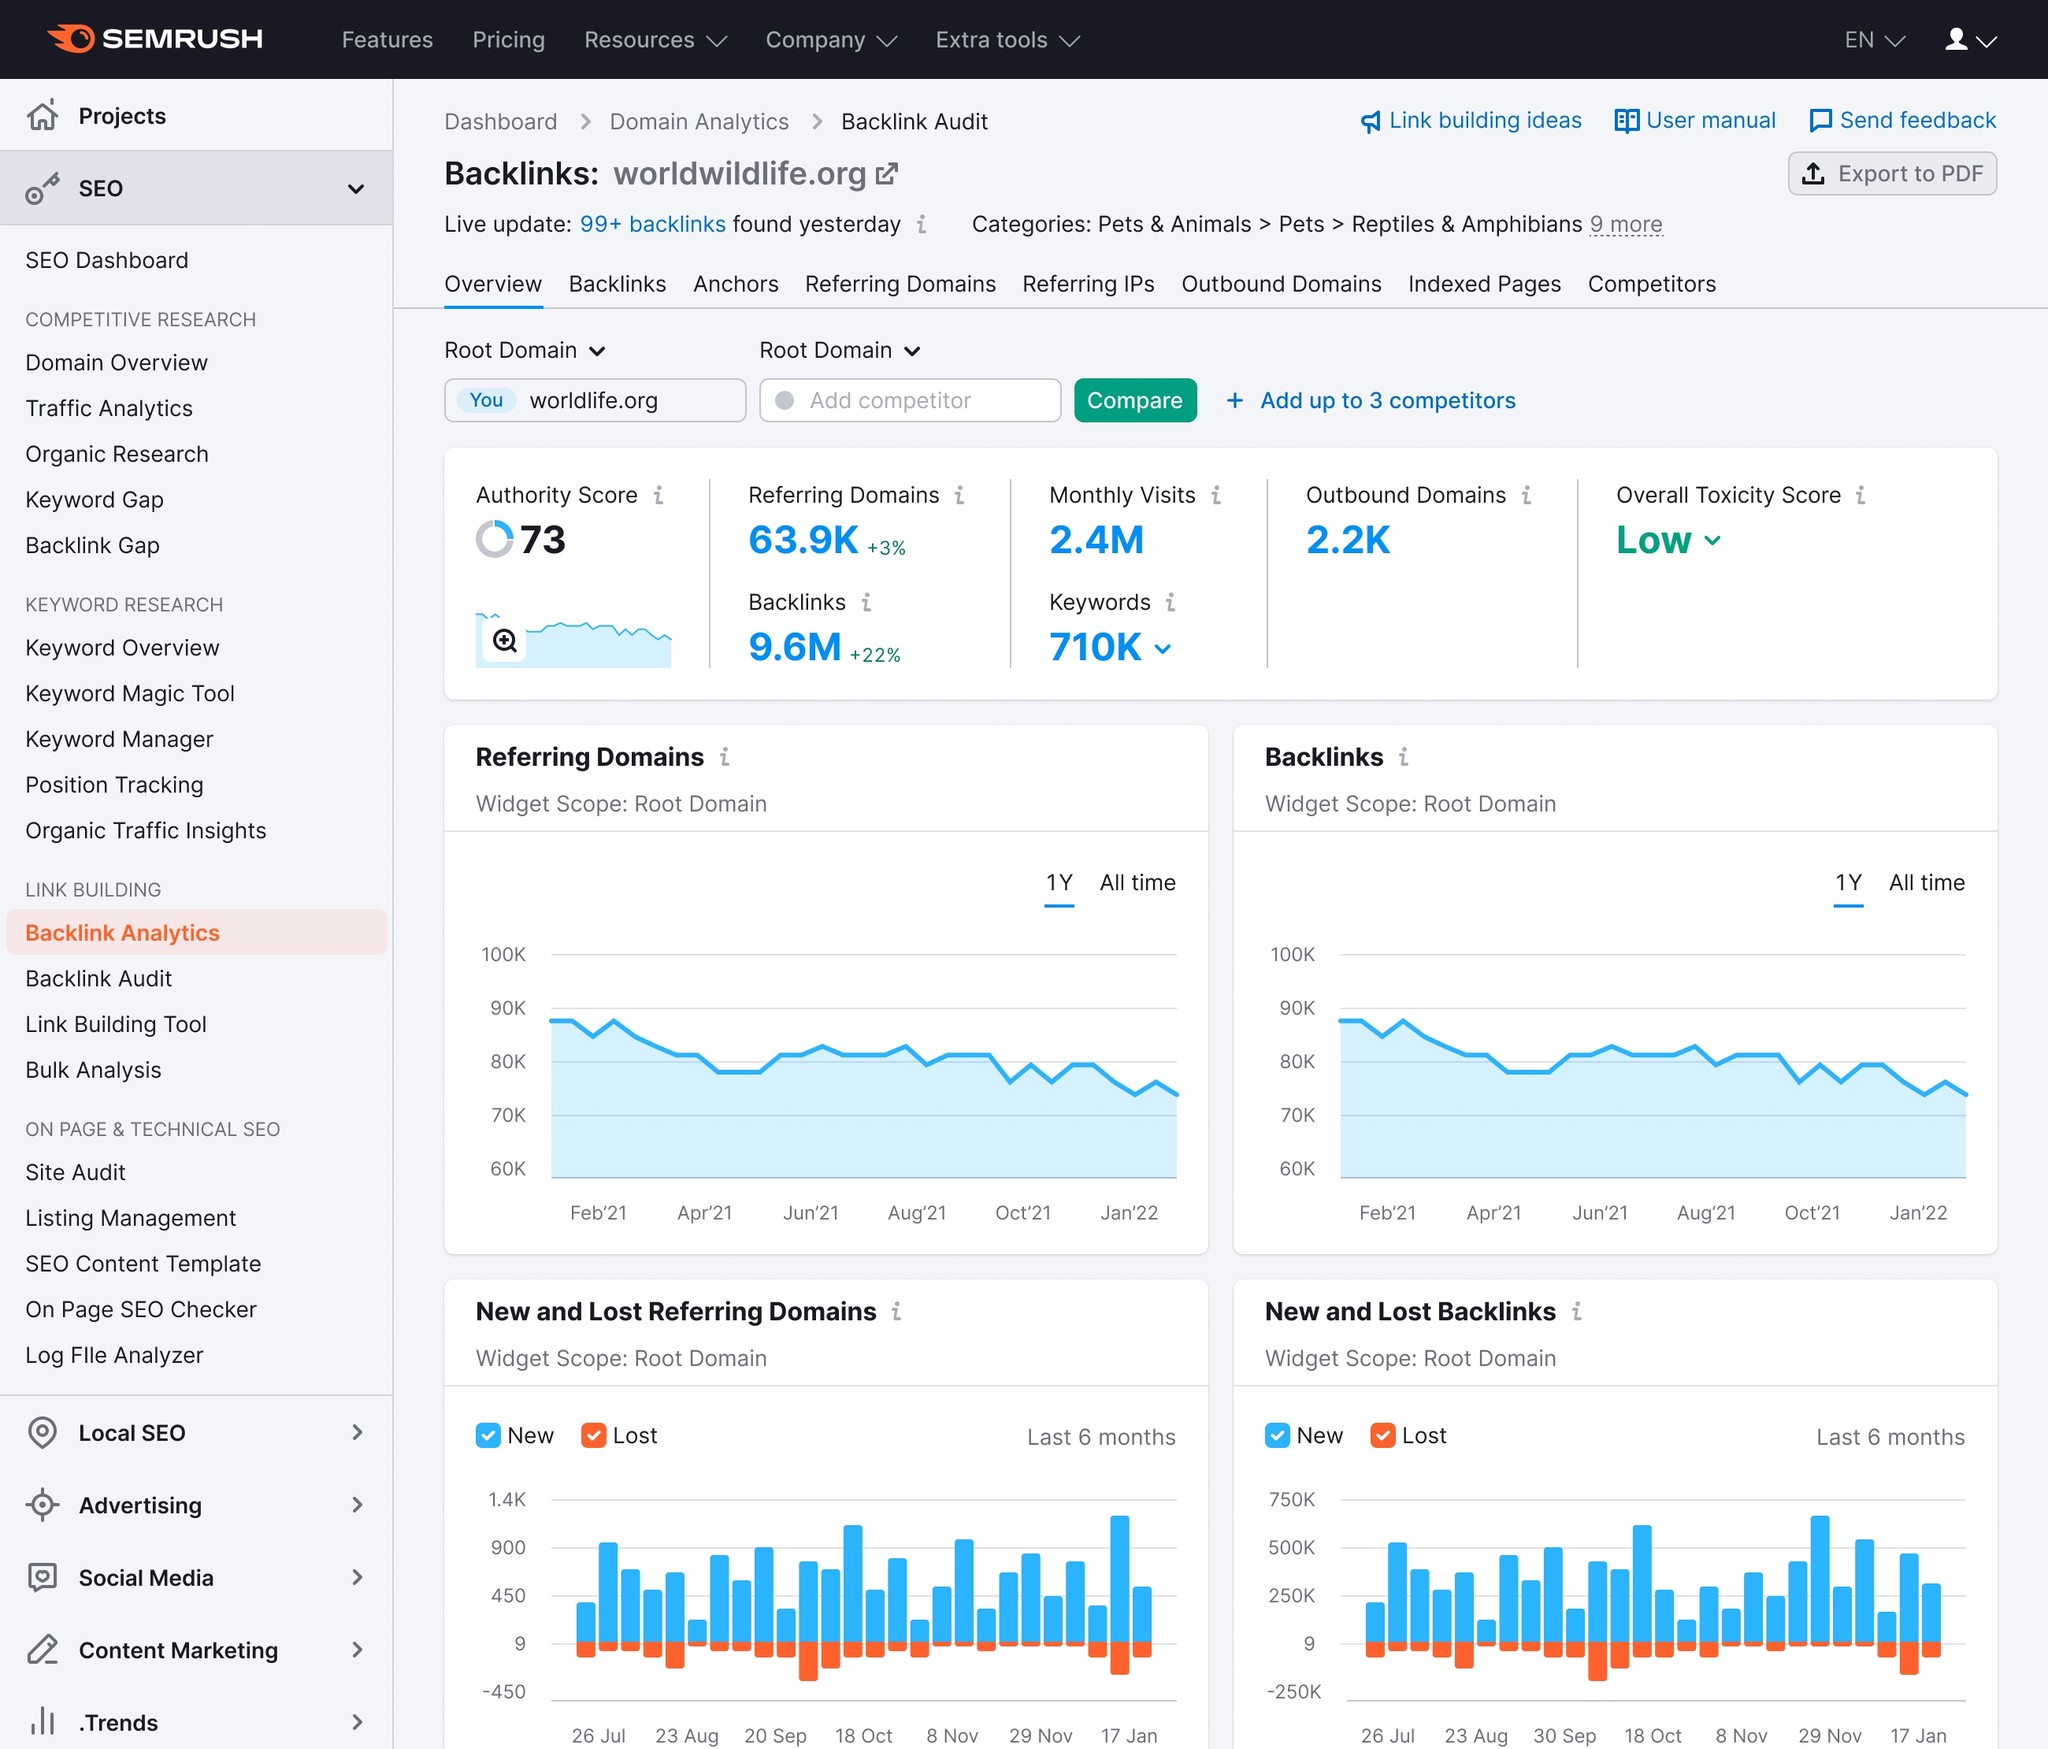Screen dimensions: 2048x1749
Task: Uncheck Lost in Referring Domains widget
Action: pos(593,1435)
